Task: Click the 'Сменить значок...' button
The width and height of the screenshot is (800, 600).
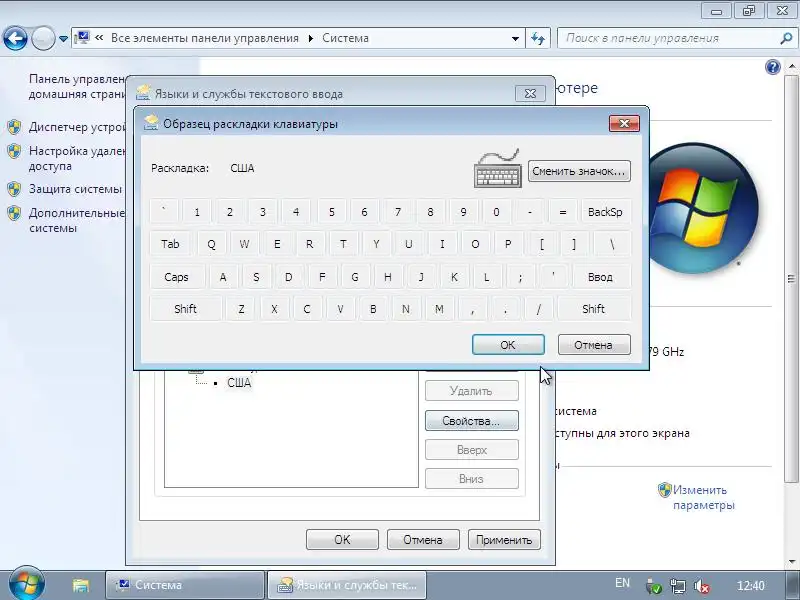Action: pyautogui.click(x=579, y=171)
